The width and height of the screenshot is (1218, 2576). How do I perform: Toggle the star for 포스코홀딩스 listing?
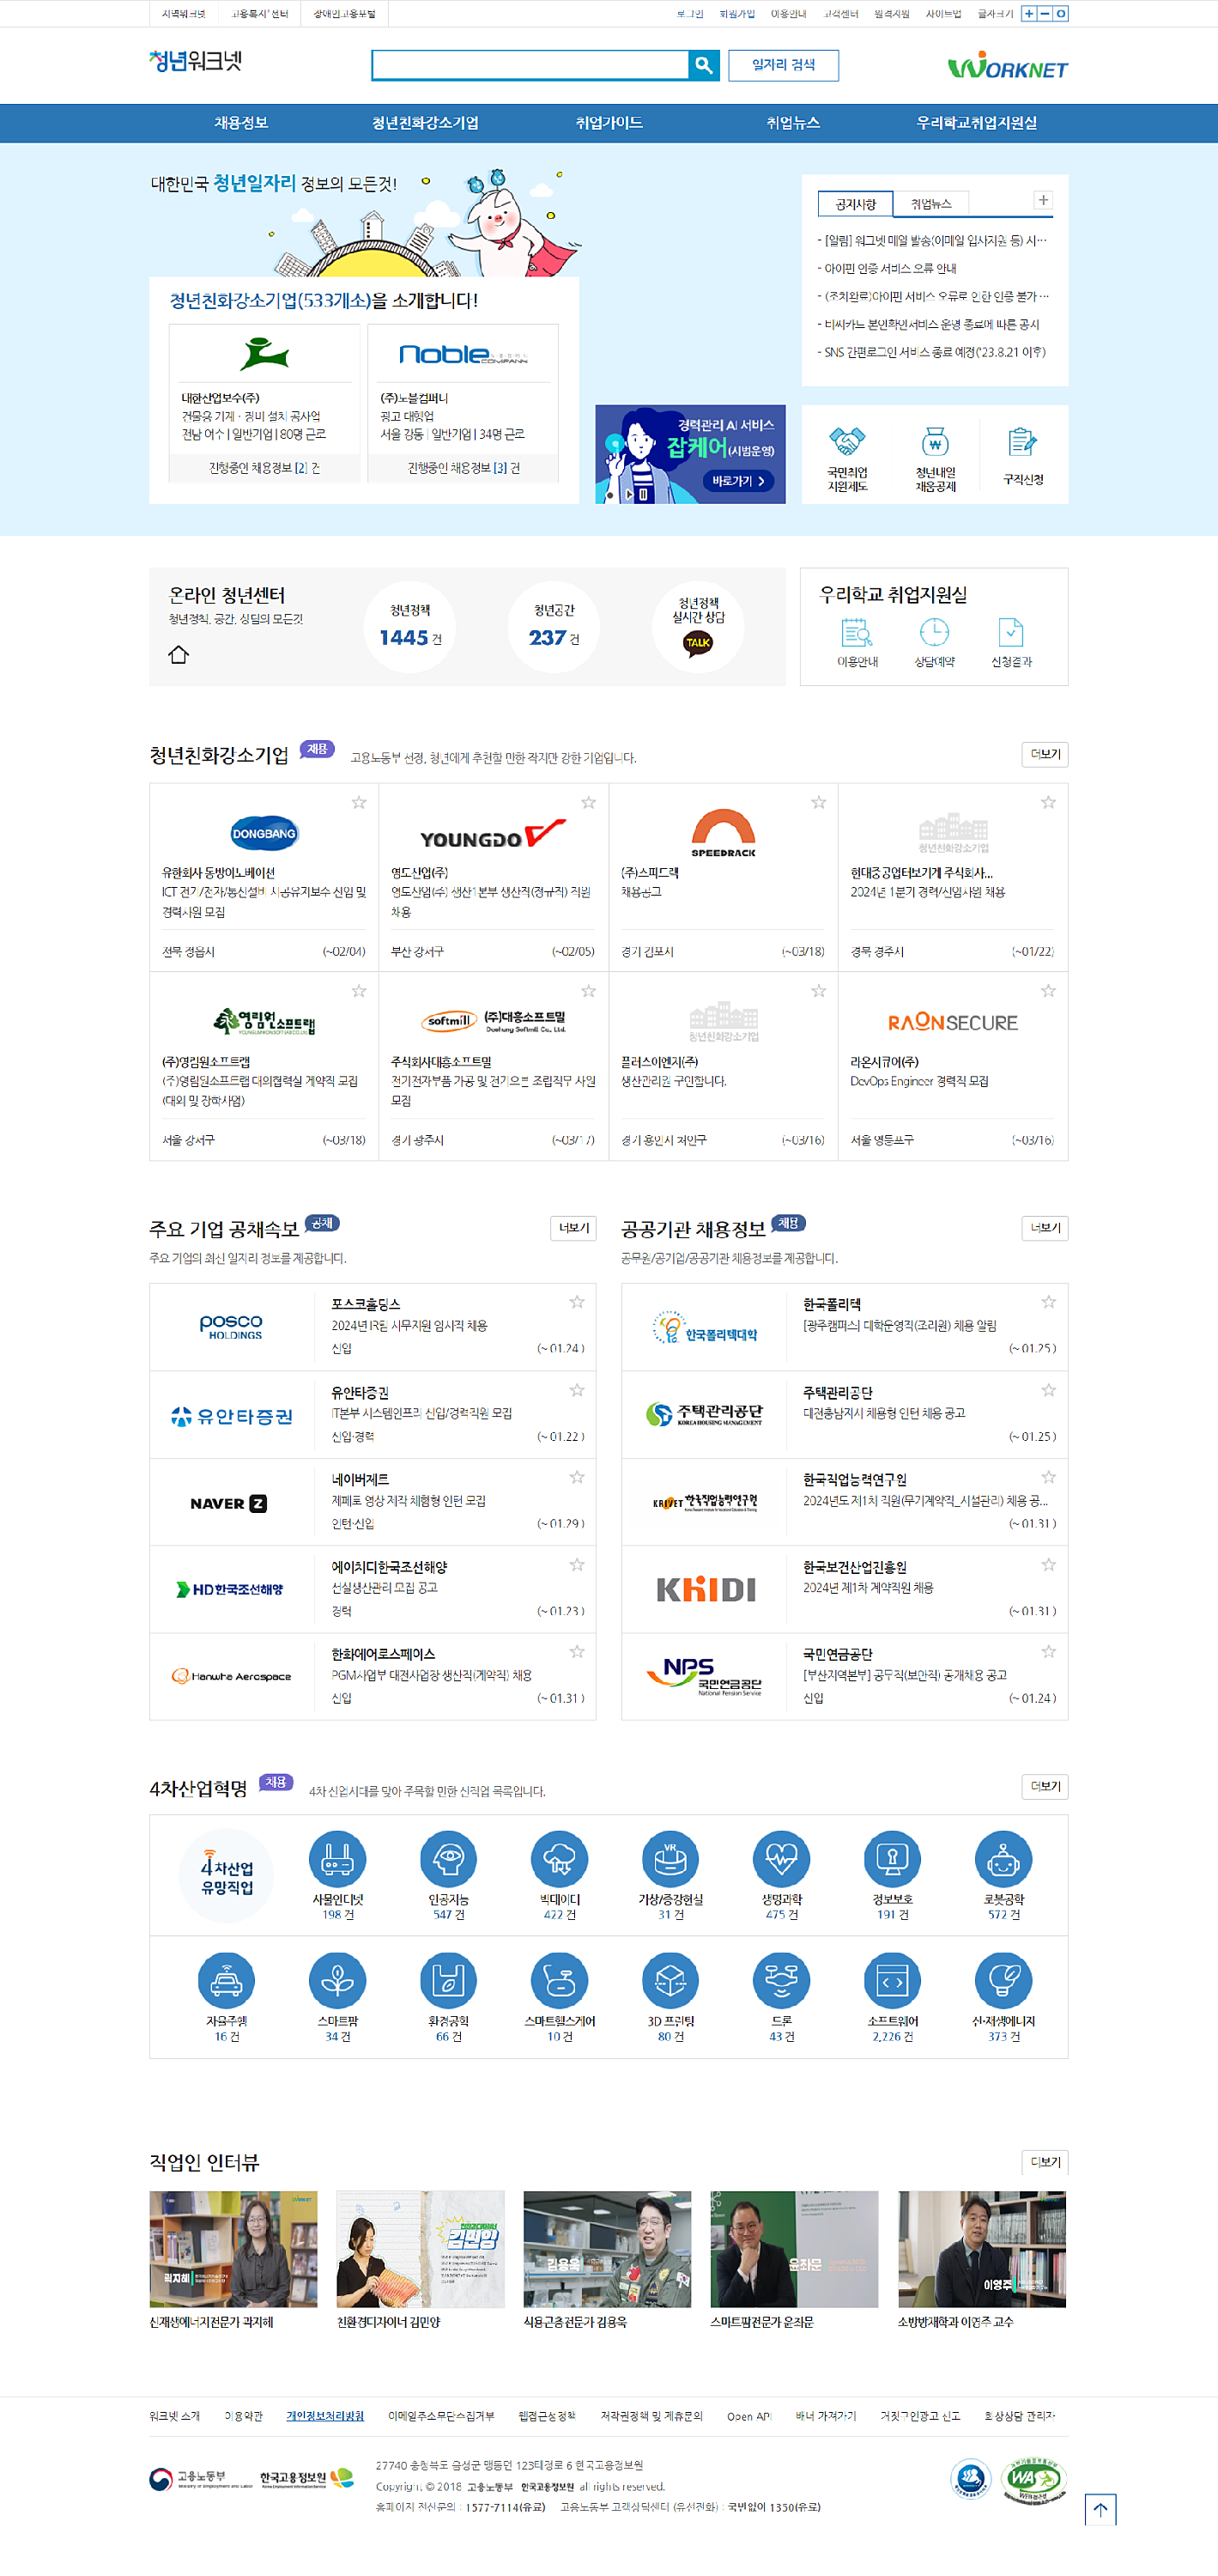tap(577, 1301)
